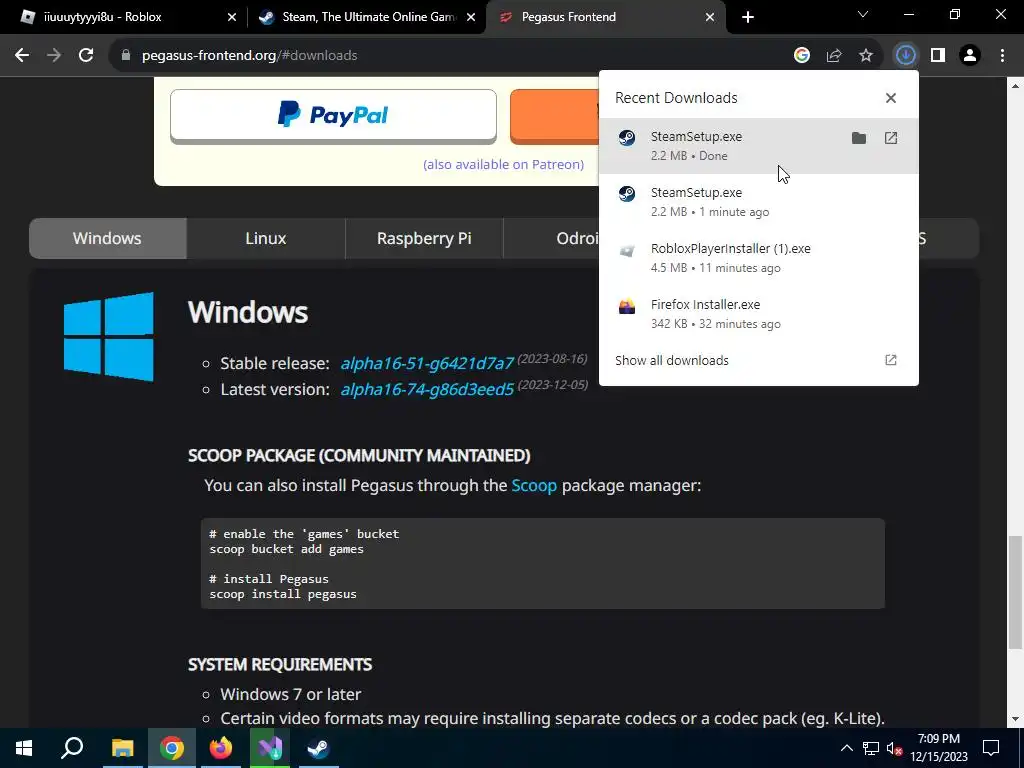Click the Chrome taskbar icon

171,748
